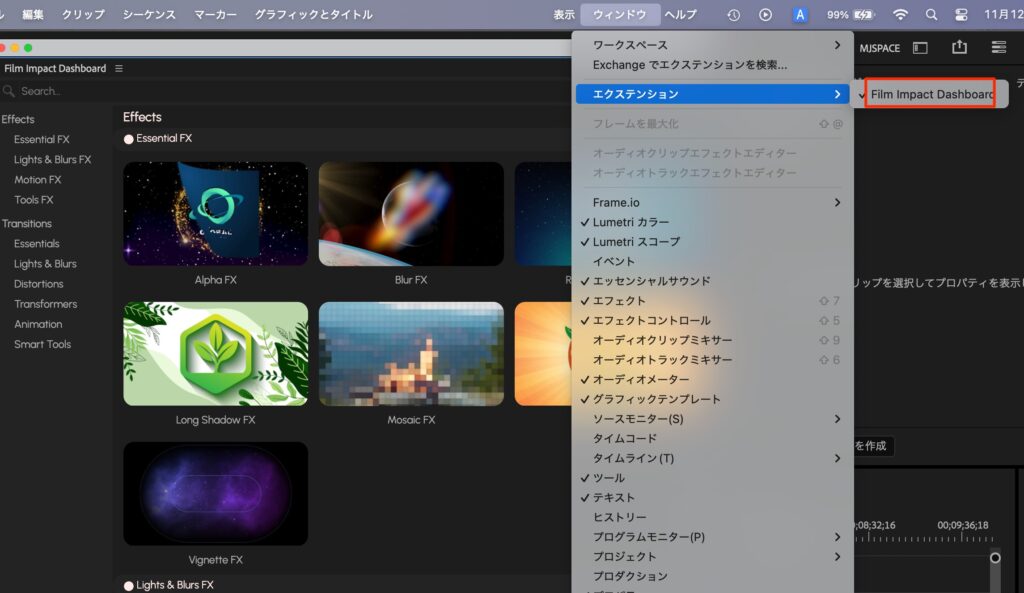1024x593 pixels.
Task: Open macOS Spotlight search icon
Action: click(x=931, y=15)
